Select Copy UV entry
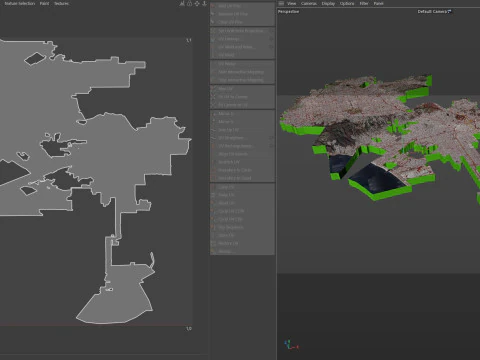Viewport: 480px width, 360px height. tap(242, 187)
